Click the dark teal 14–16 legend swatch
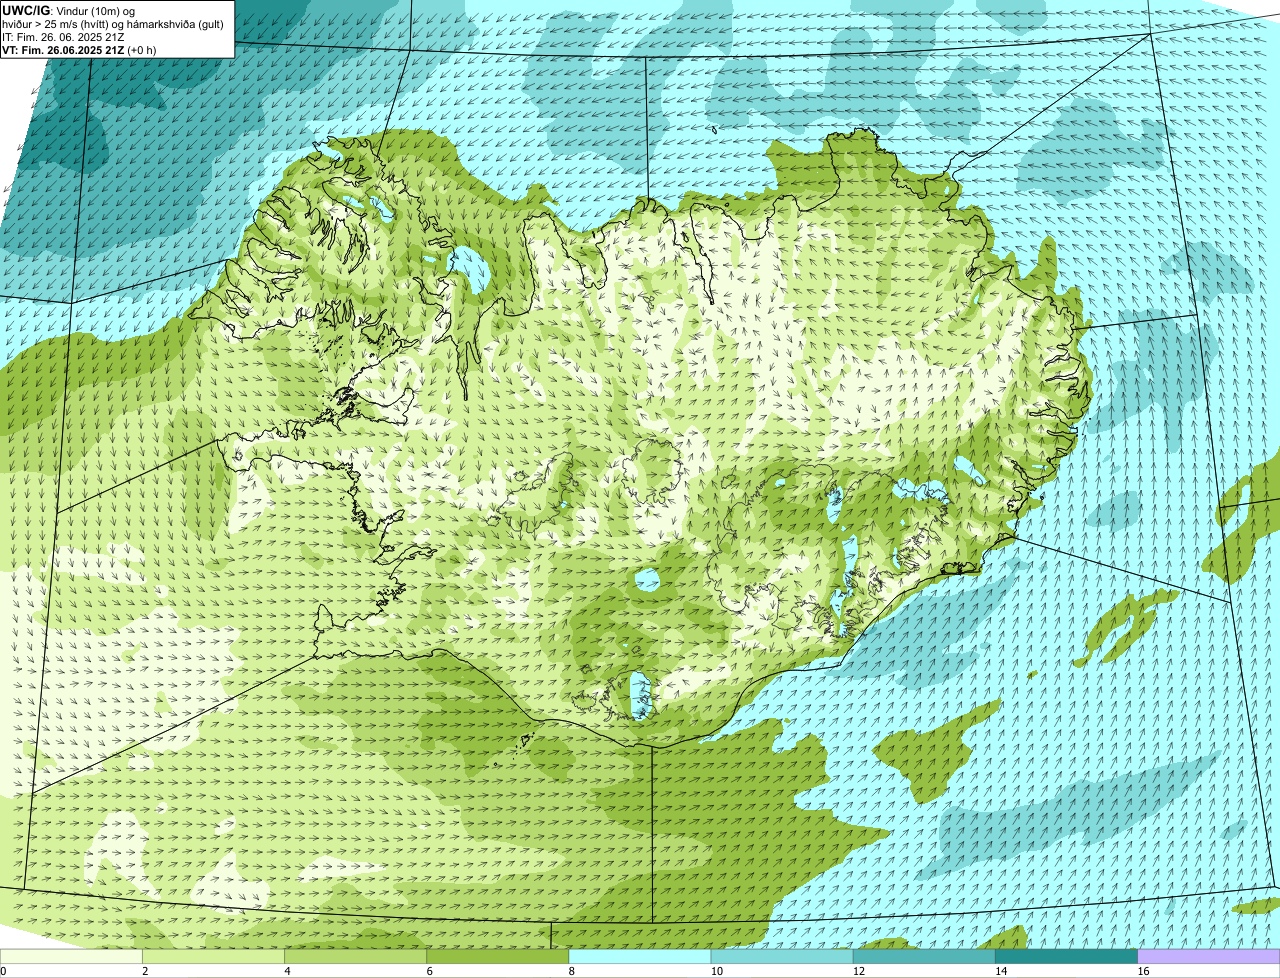This screenshot has height=978, width=1280. click(1067, 957)
